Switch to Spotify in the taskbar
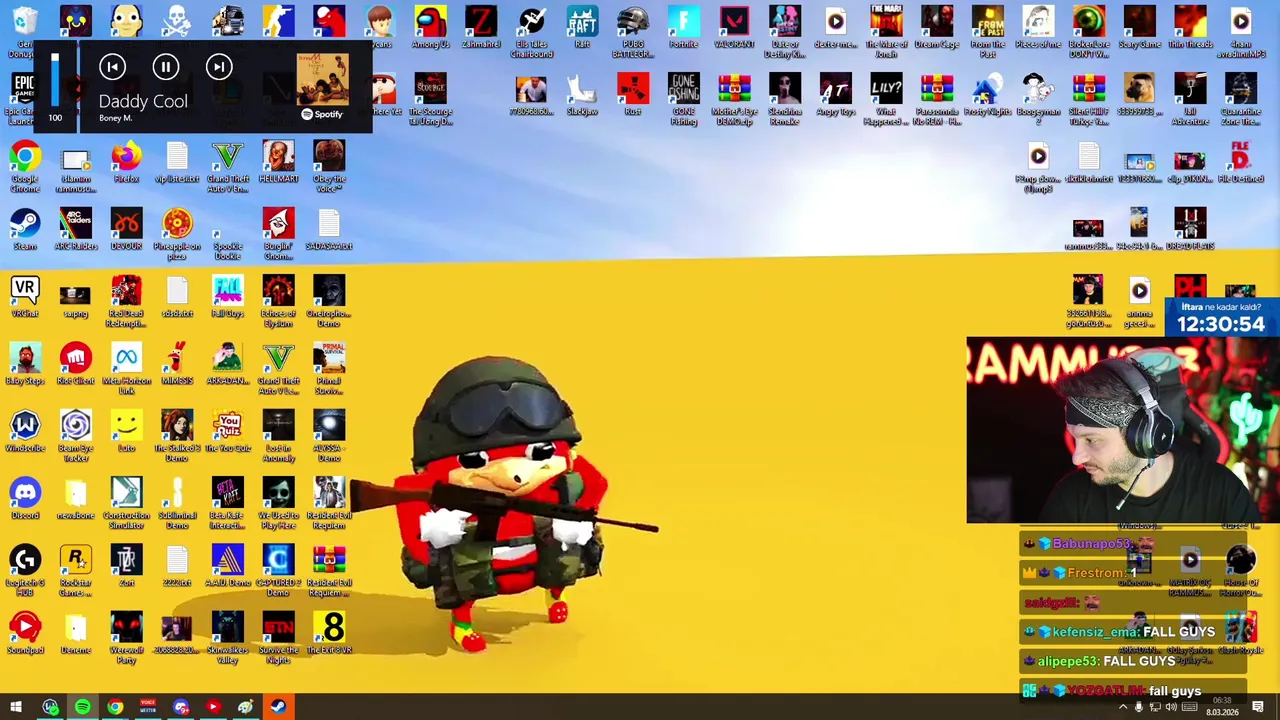 tap(82, 707)
